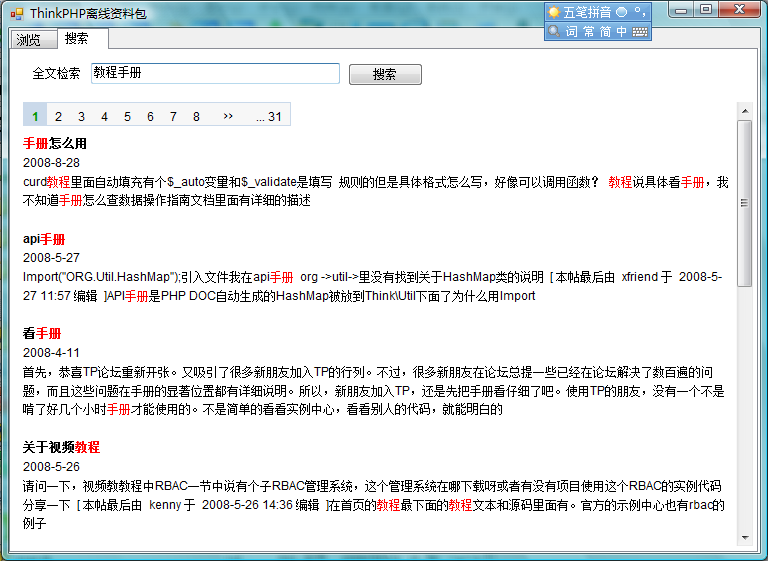The image size is (768, 561).
Task: Click the 搜索 button next to the search box
Action: pos(385,74)
